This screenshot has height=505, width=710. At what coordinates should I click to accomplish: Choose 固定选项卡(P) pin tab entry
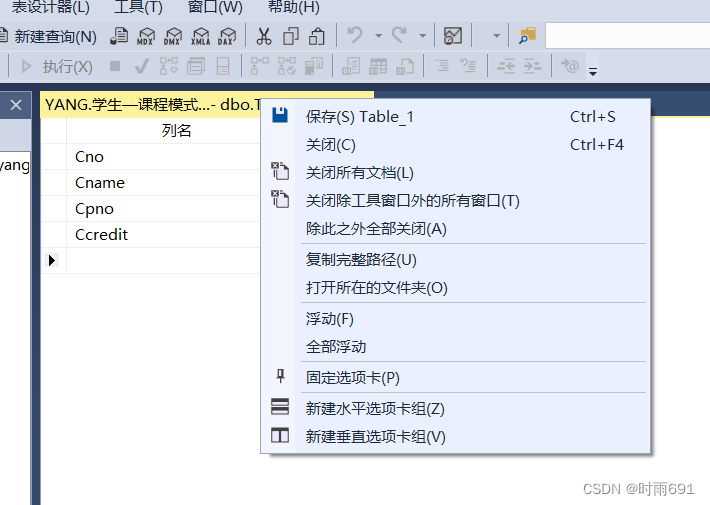456,378
